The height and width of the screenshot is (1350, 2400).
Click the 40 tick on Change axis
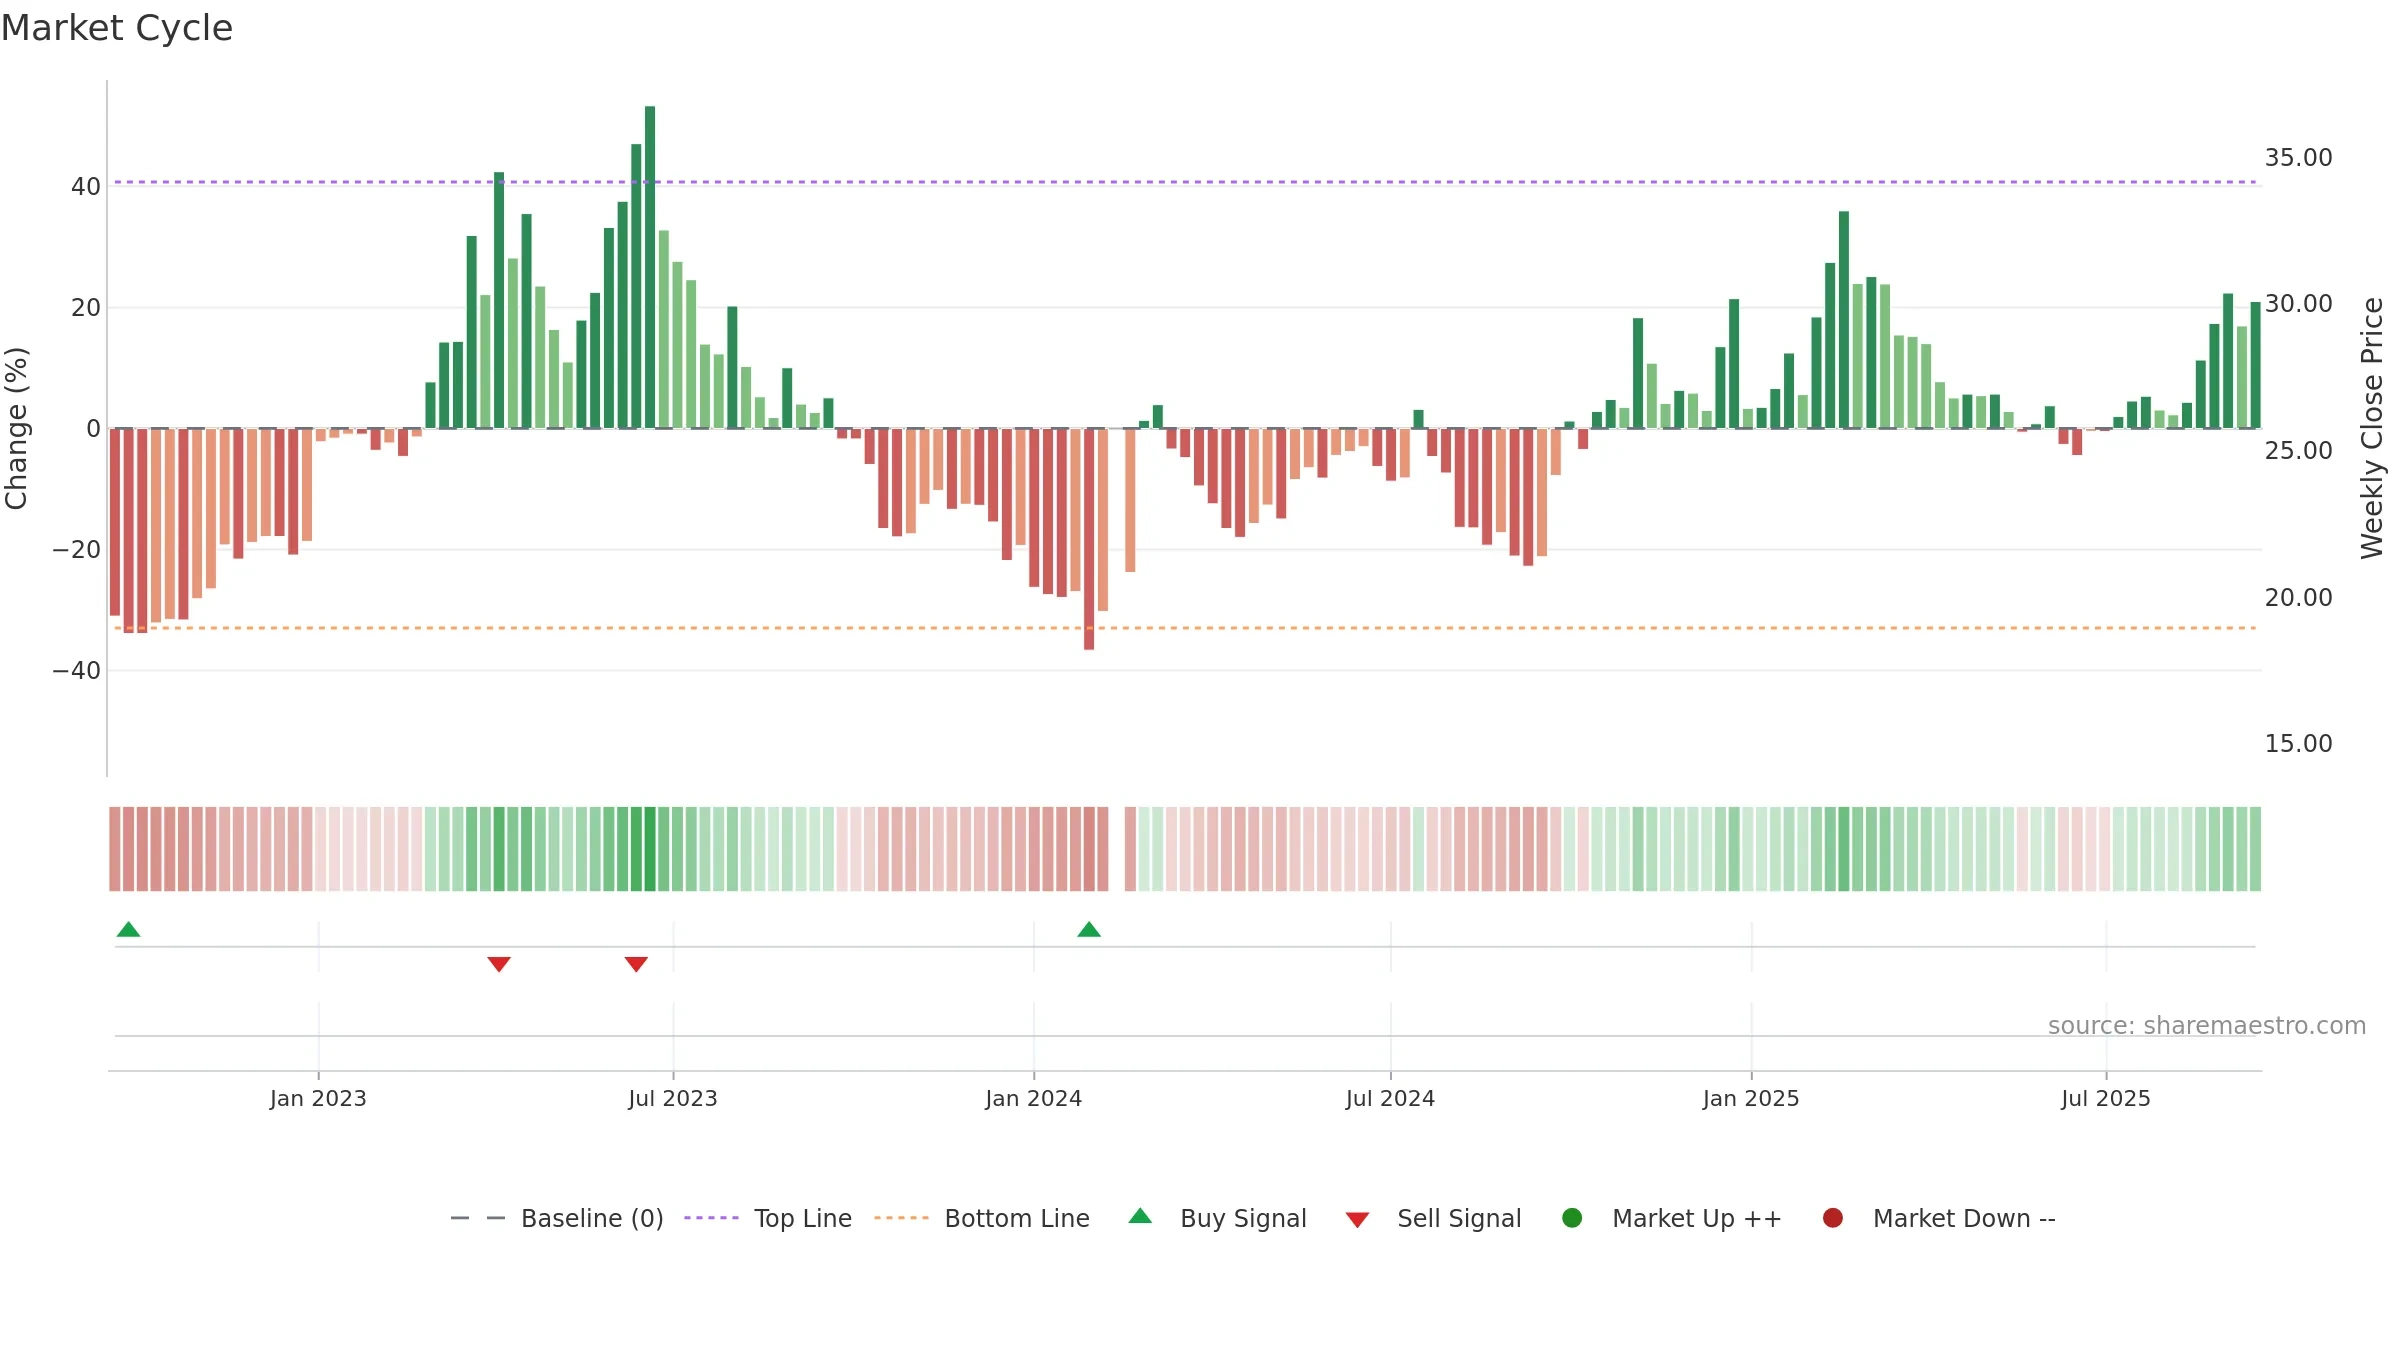(86, 187)
